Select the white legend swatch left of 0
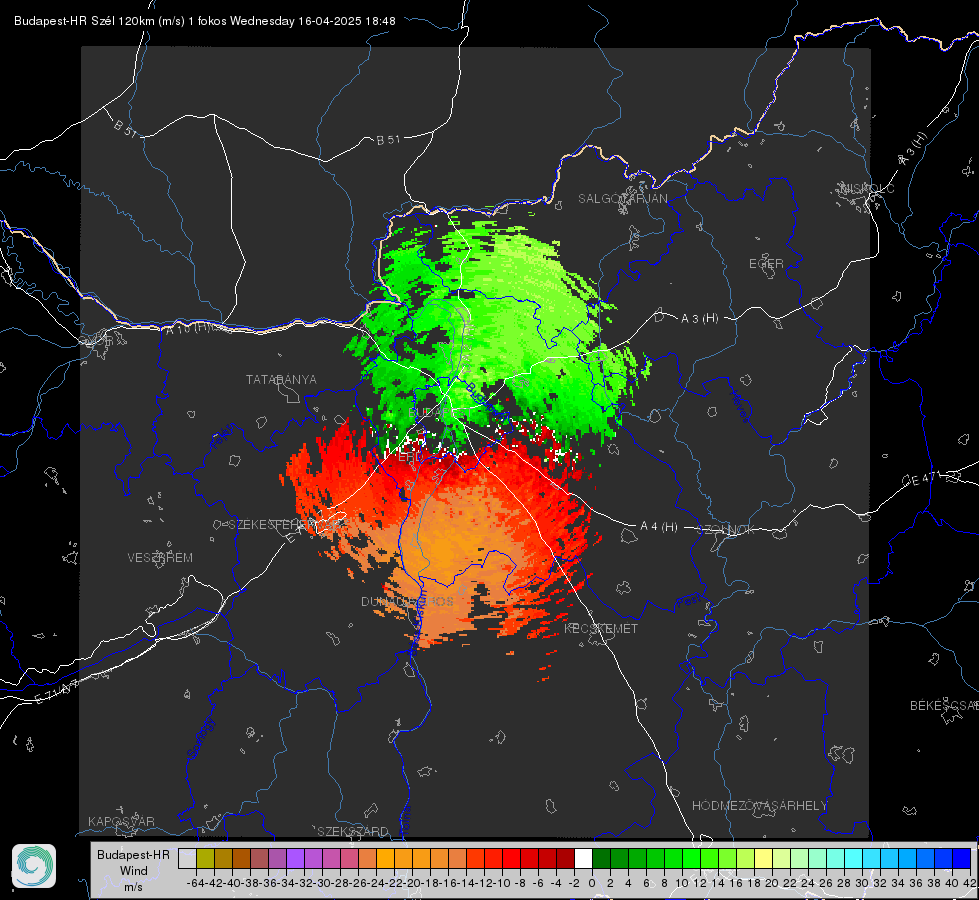 583,859
